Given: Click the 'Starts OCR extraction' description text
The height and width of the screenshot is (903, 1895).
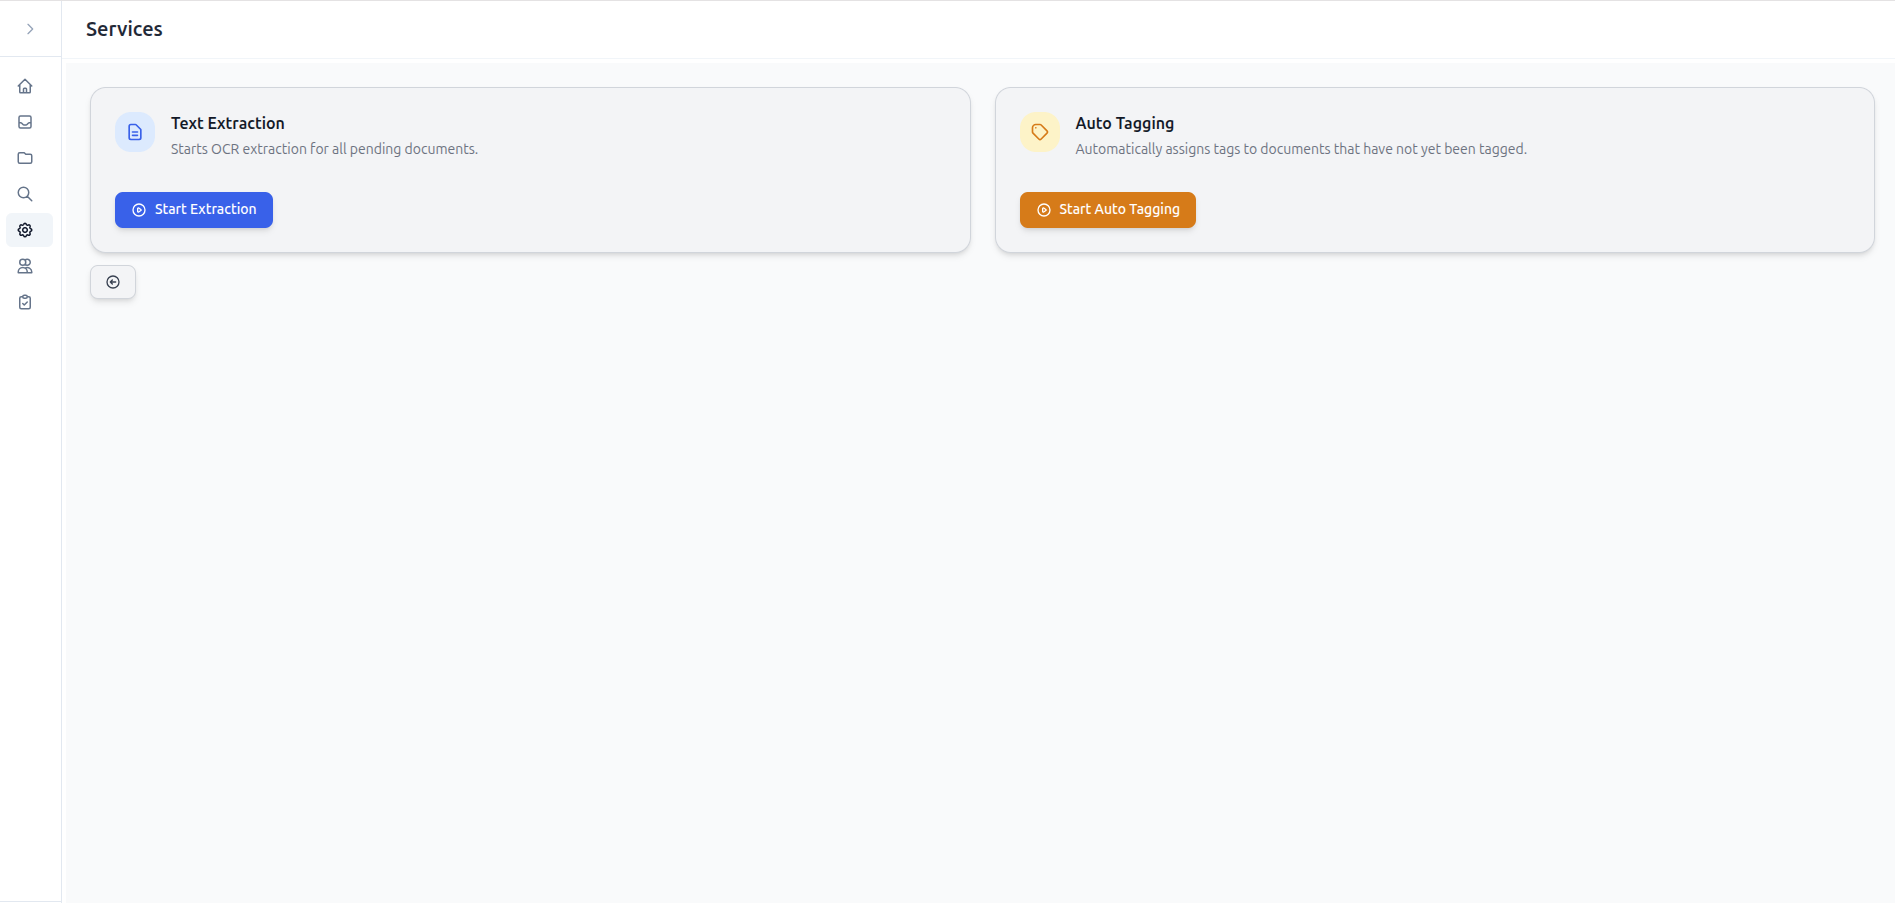Looking at the screenshot, I should (324, 149).
